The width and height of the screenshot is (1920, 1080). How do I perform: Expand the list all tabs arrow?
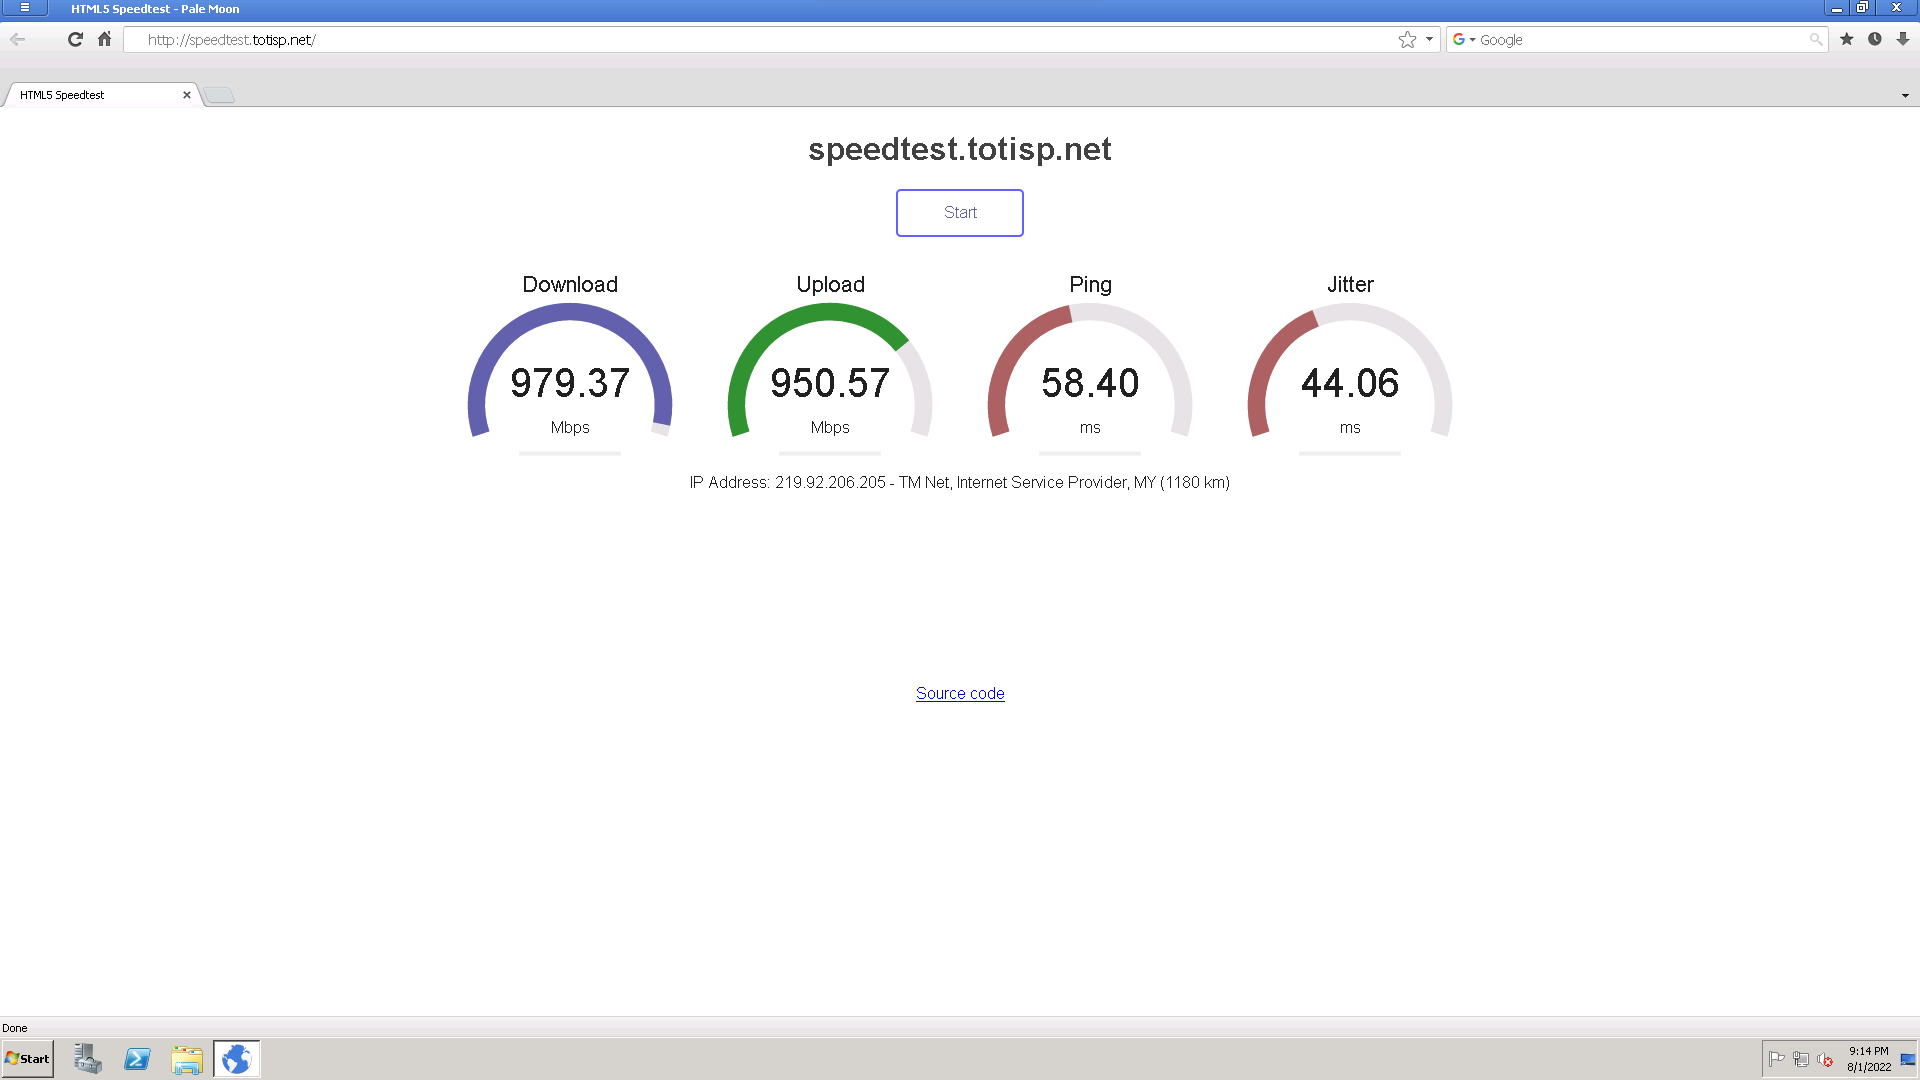coord(1905,95)
